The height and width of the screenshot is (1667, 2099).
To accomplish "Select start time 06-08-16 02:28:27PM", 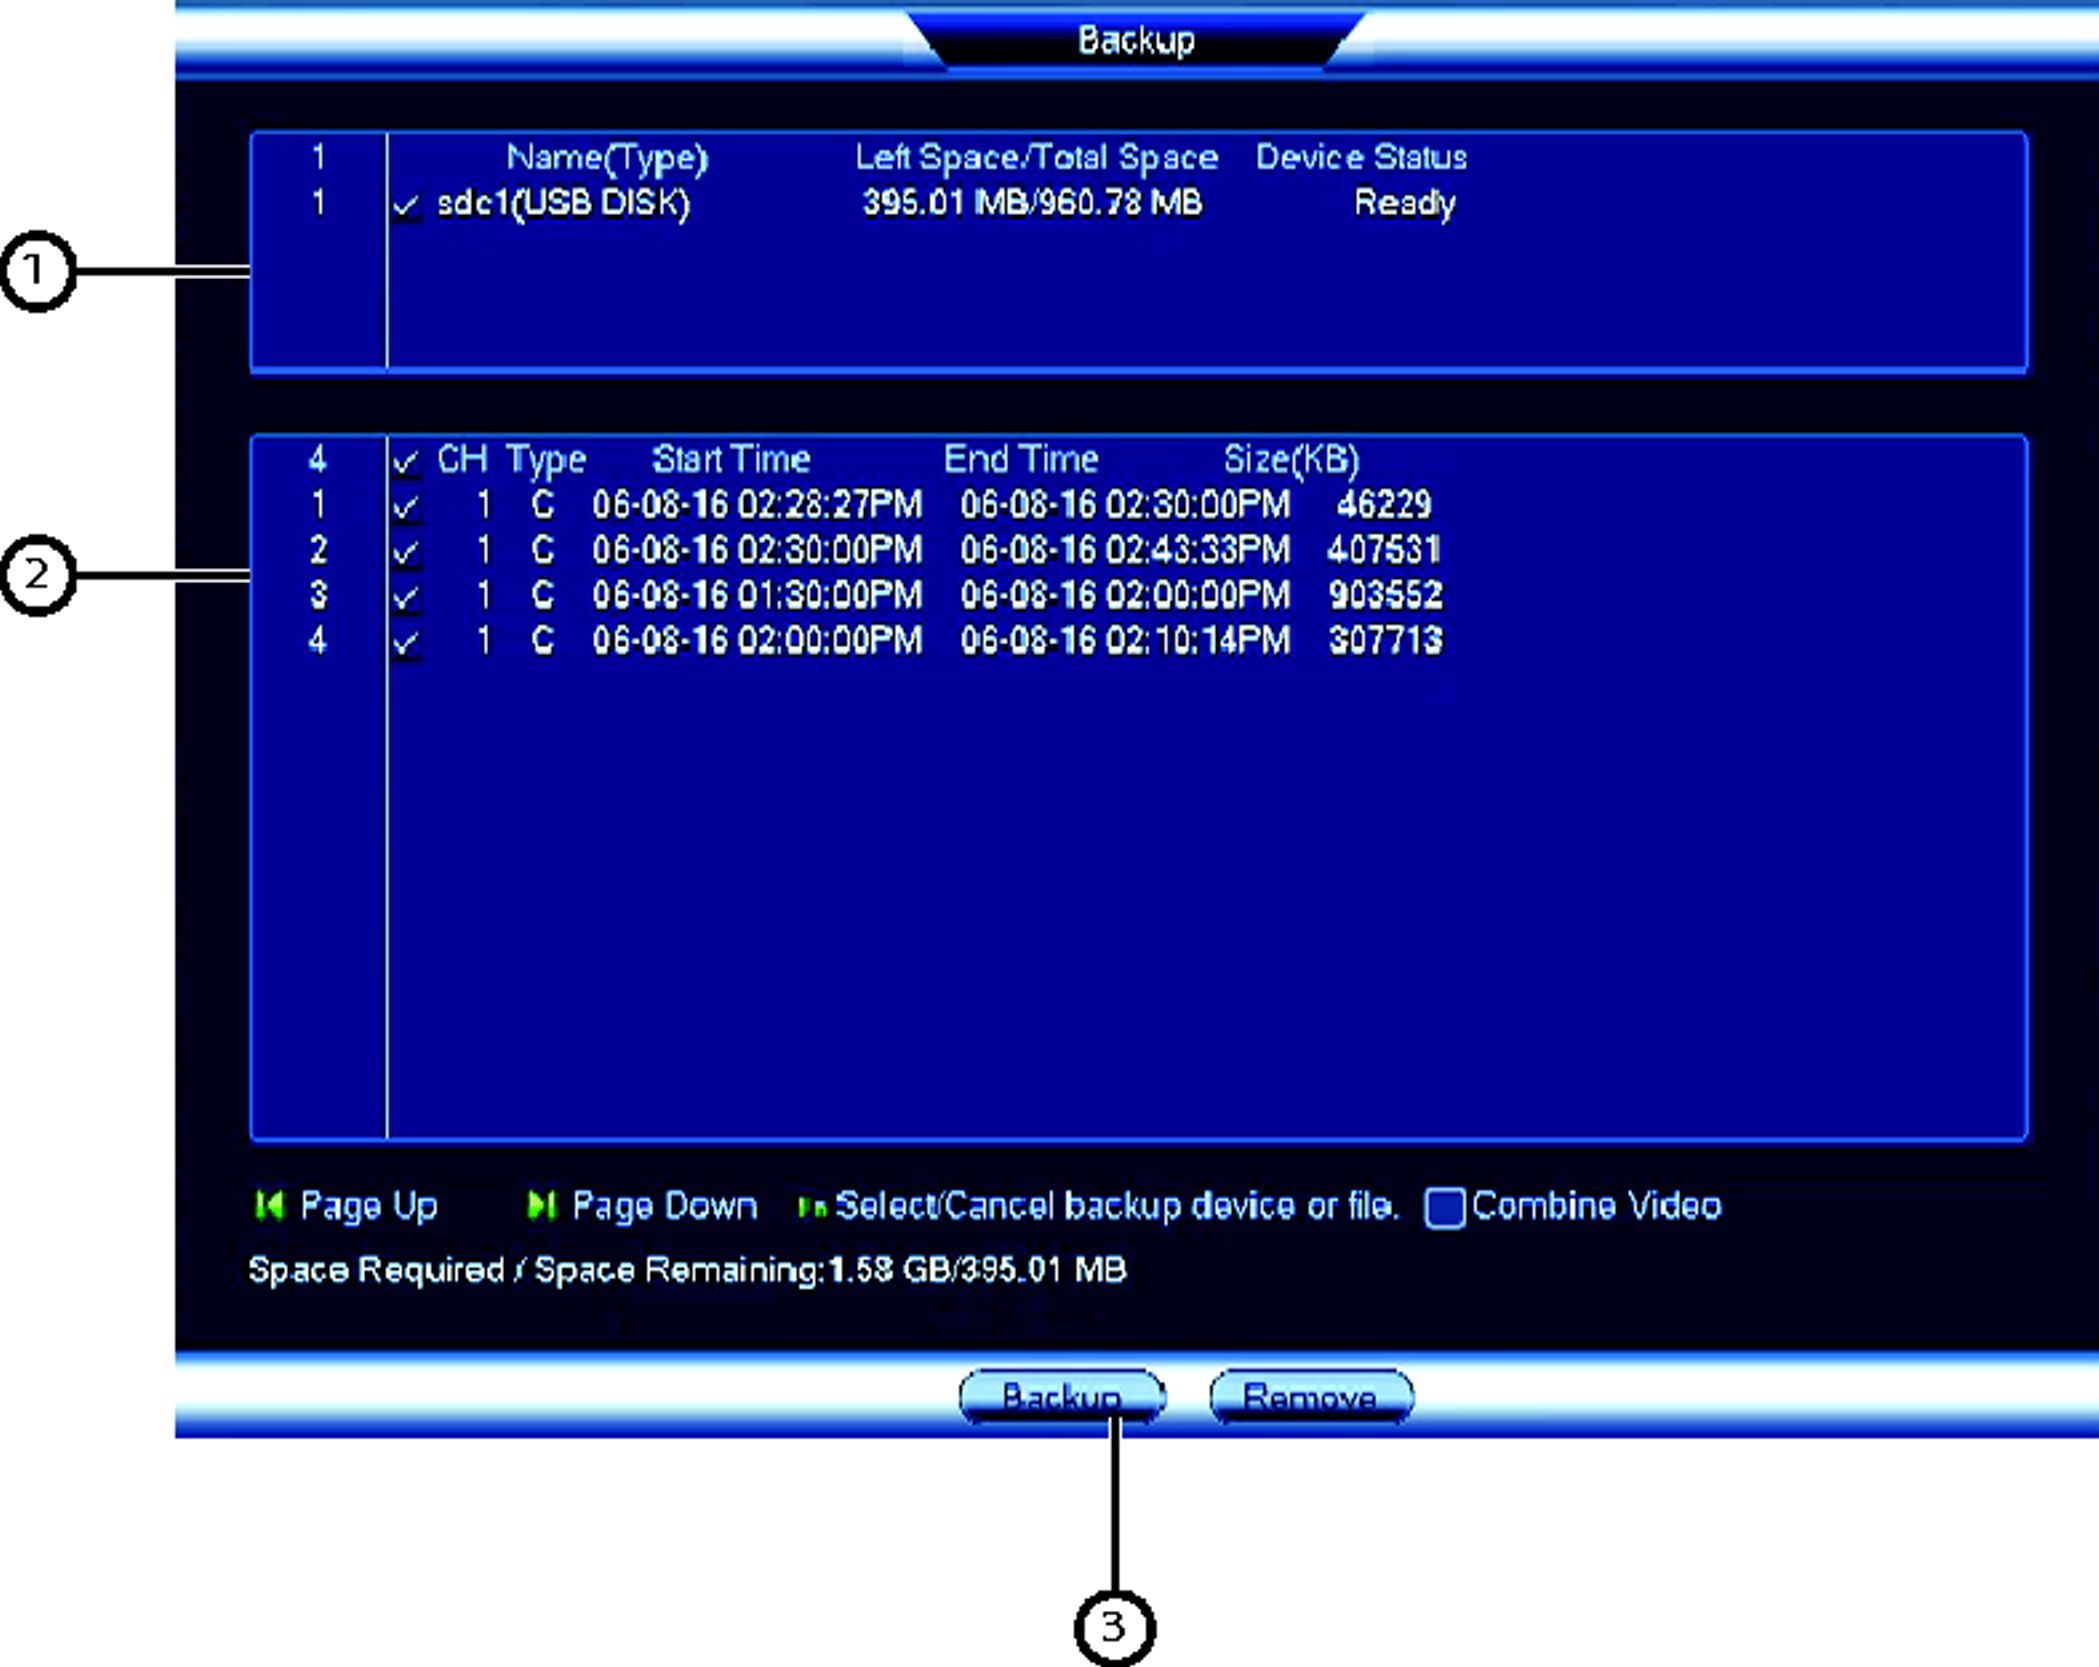I will [757, 504].
